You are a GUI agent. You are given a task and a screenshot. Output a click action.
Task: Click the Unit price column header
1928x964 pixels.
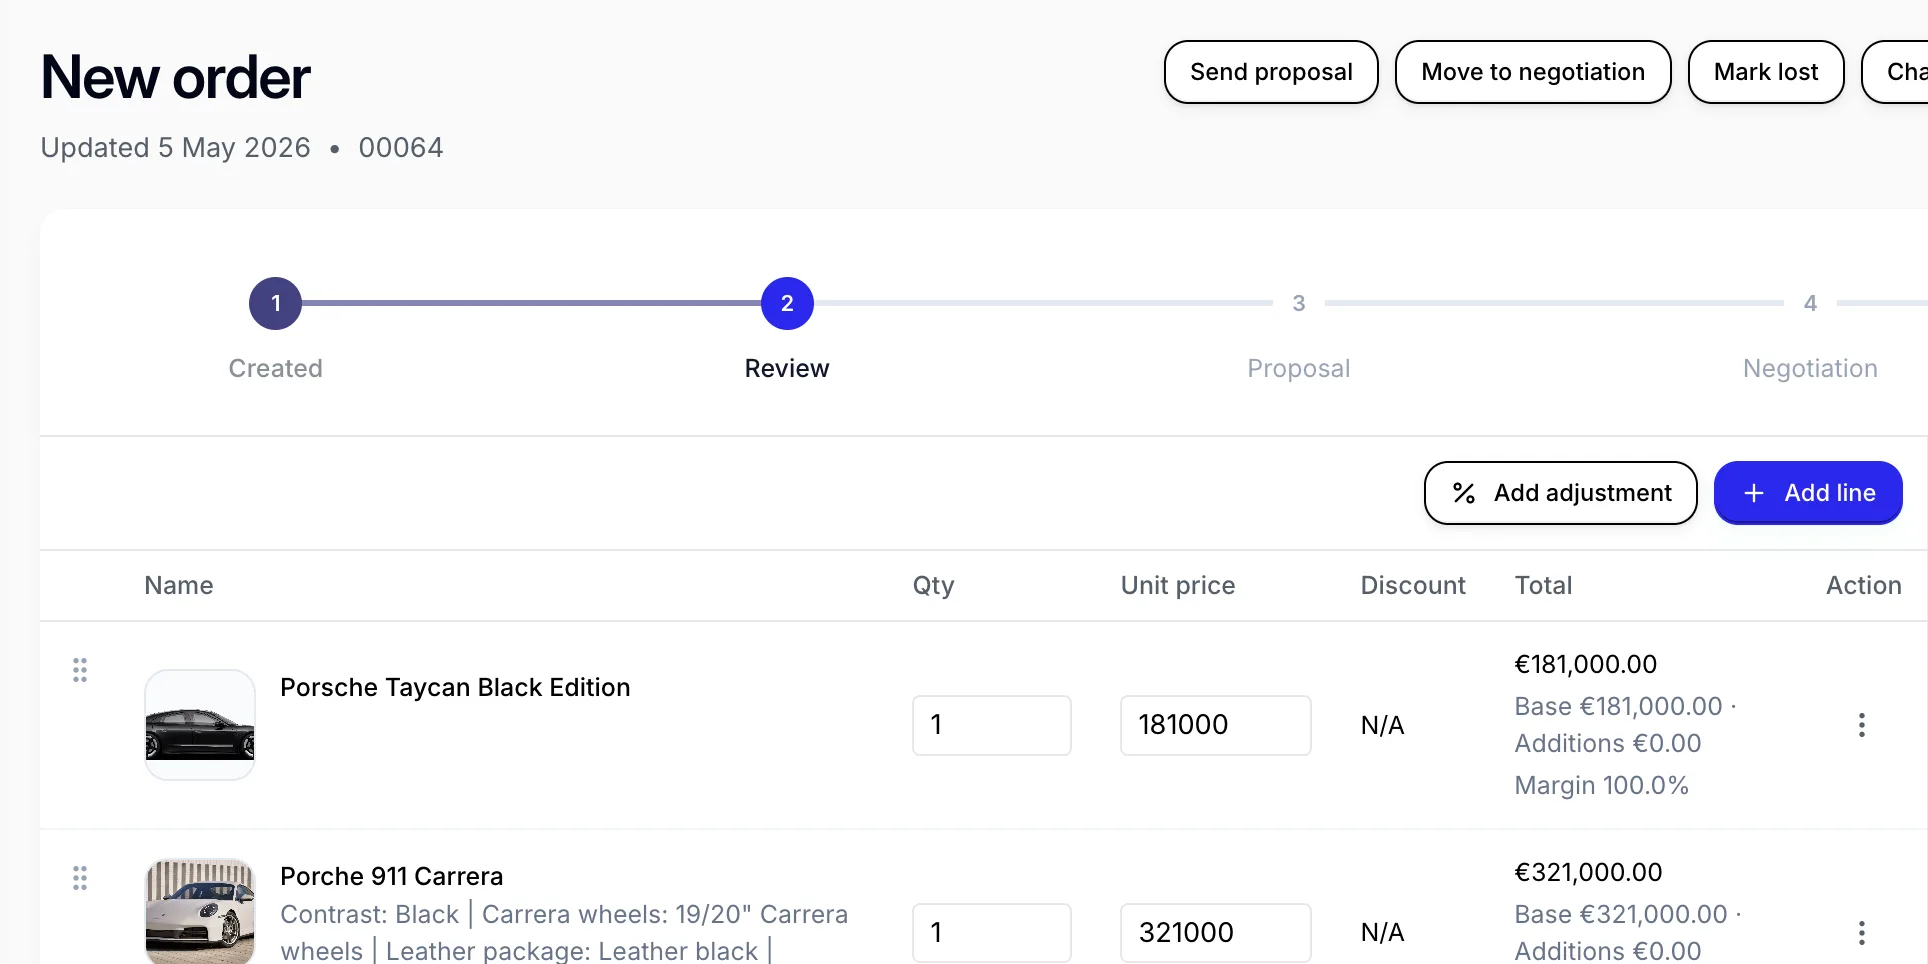(x=1178, y=586)
